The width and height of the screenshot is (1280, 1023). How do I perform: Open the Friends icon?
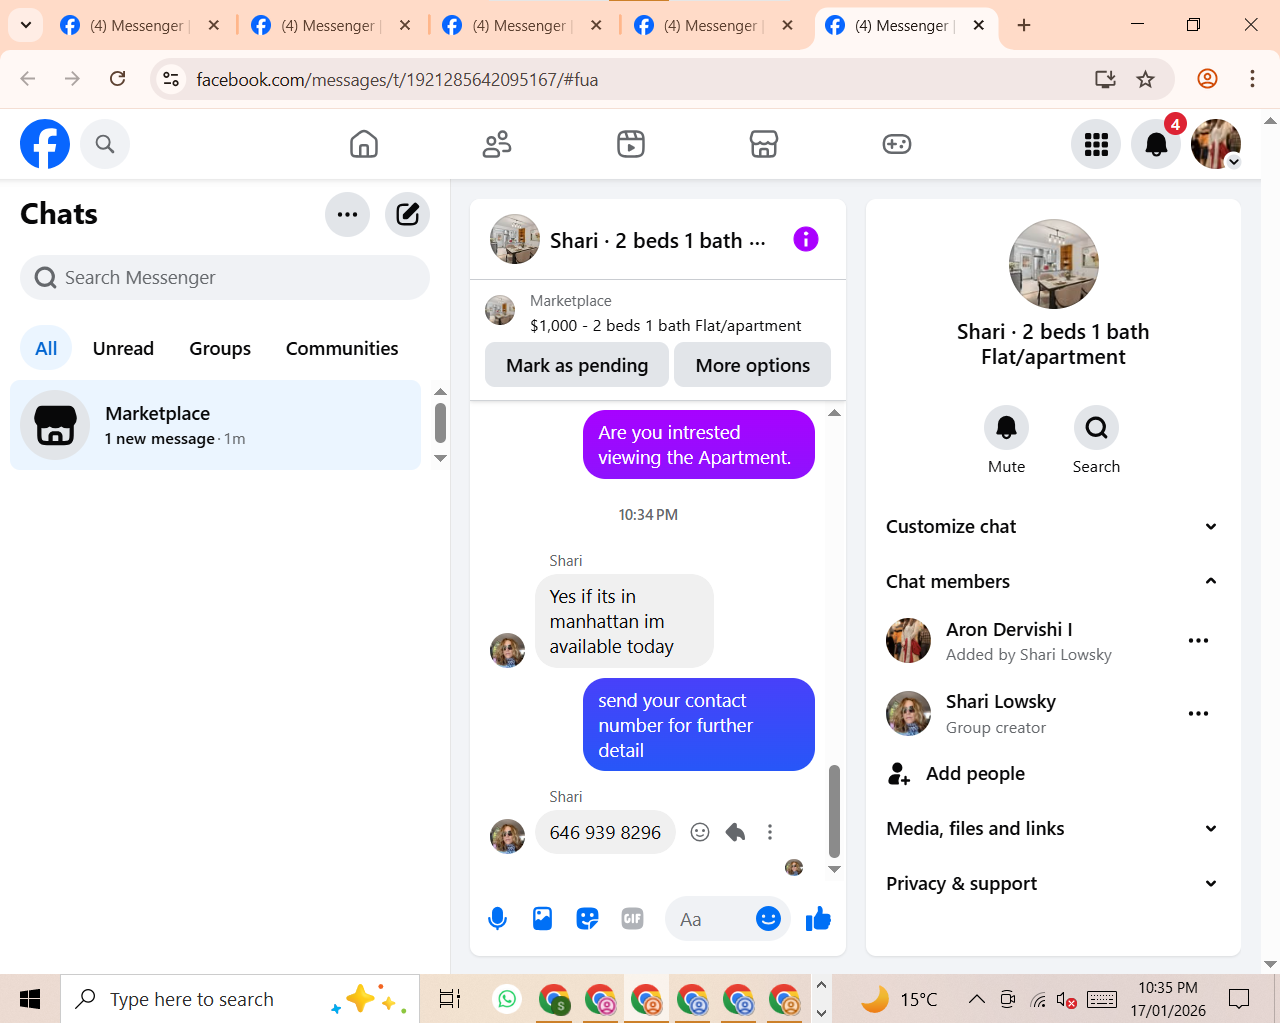click(x=497, y=144)
